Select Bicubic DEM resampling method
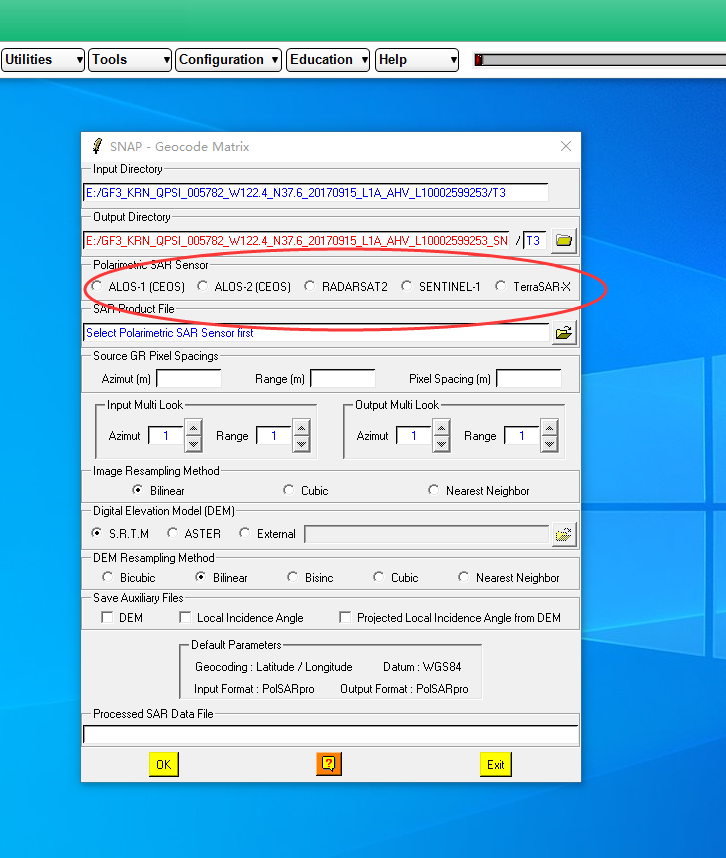 click(107, 577)
